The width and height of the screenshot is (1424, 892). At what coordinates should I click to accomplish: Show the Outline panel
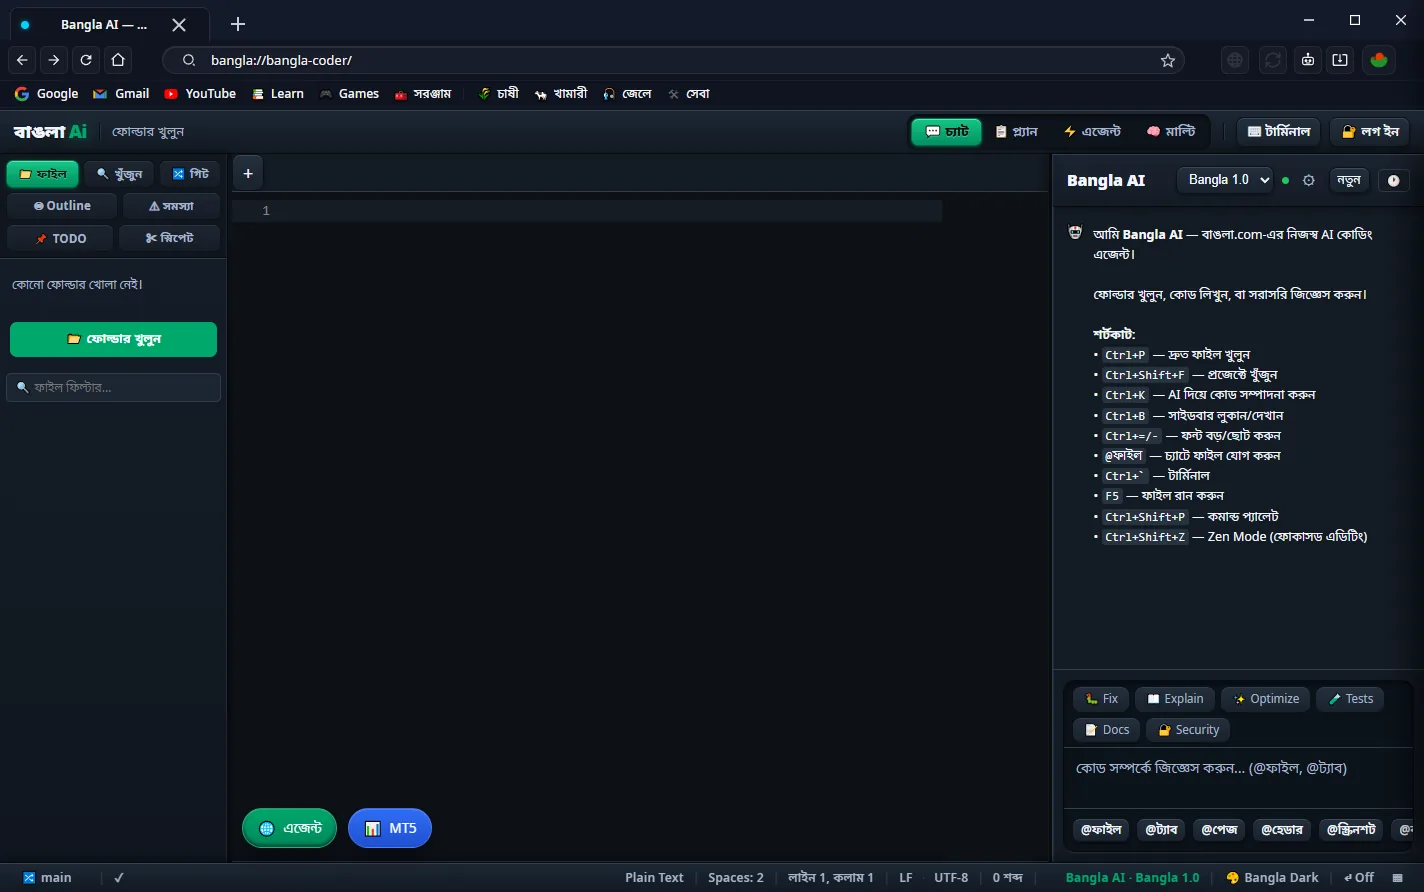tap(62, 206)
